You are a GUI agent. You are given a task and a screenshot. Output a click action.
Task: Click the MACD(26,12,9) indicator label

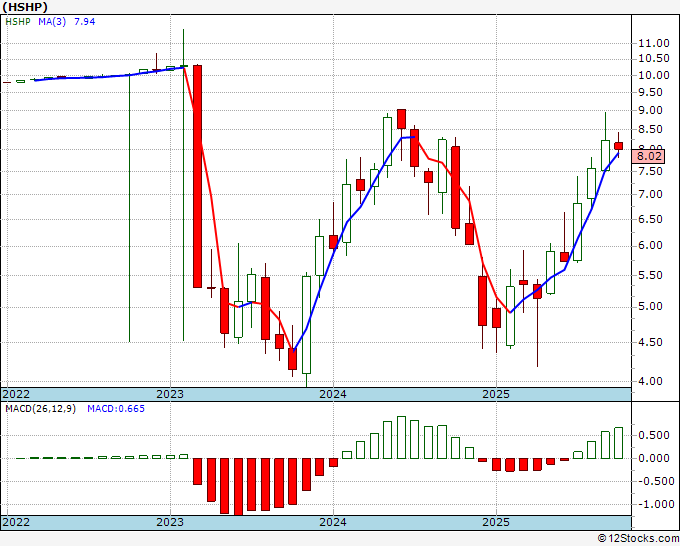[x=40, y=409]
